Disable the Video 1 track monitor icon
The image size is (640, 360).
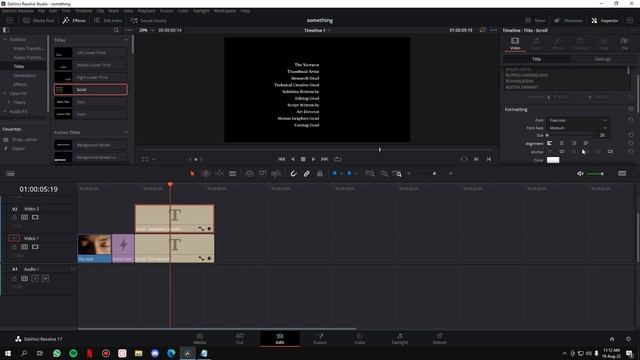[x=35, y=247]
